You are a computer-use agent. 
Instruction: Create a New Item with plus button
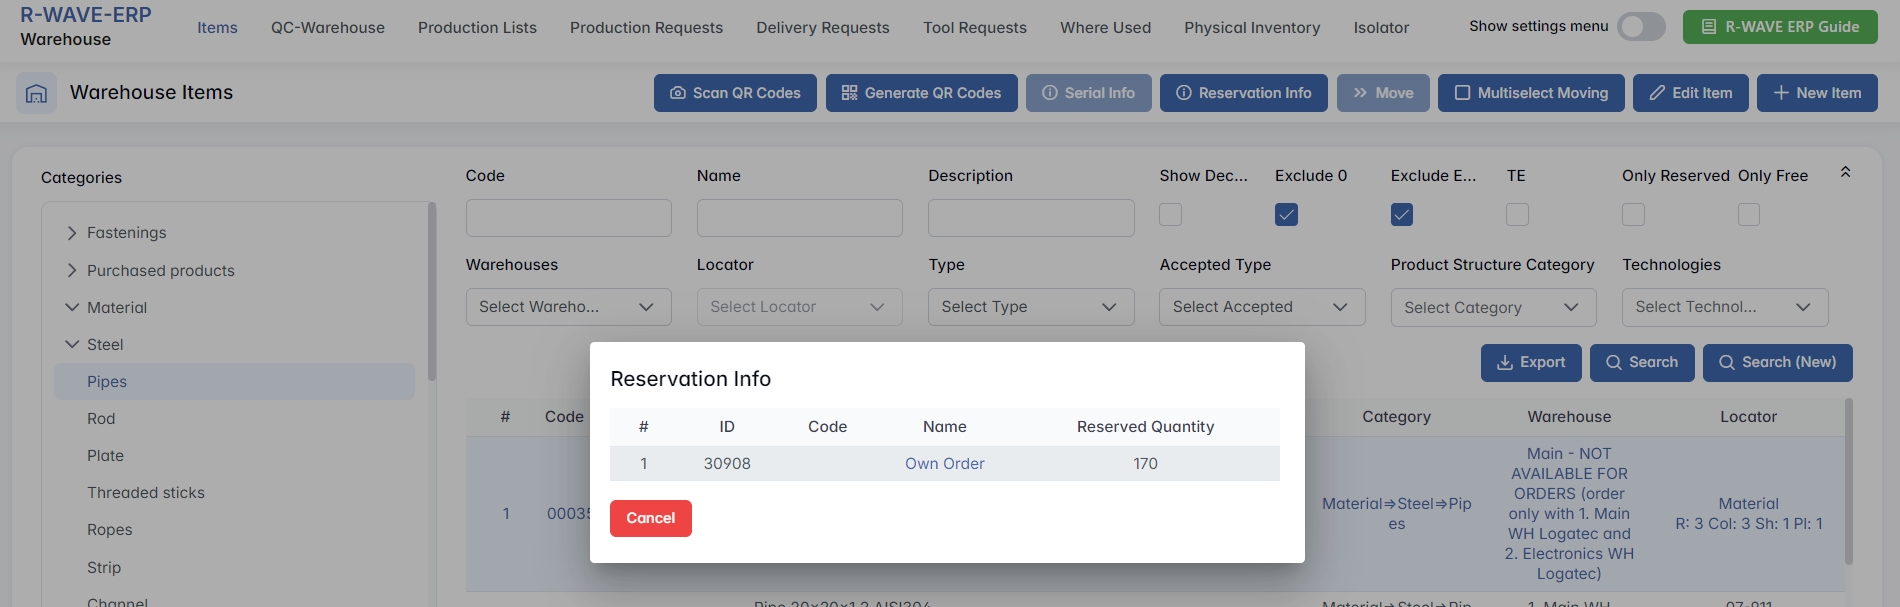[1817, 93]
